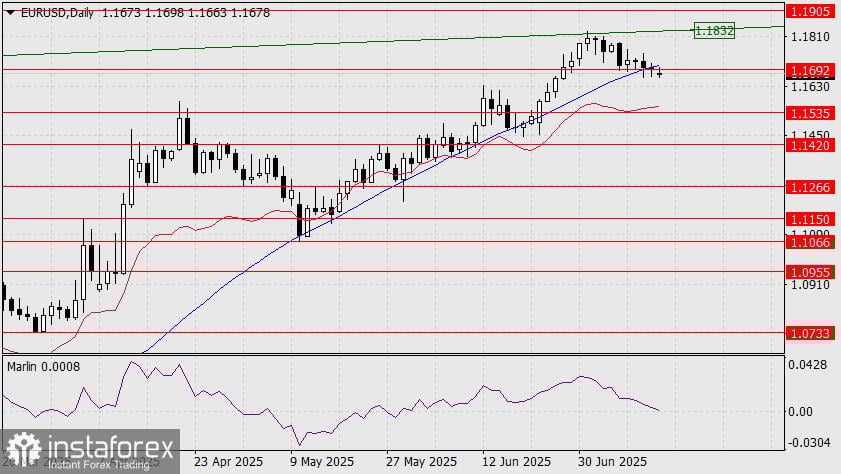Image resolution: width=841 pixels, height=474 pixels.
Task: Select the green 1.1832 price label
Action: [x=713, y=31]
